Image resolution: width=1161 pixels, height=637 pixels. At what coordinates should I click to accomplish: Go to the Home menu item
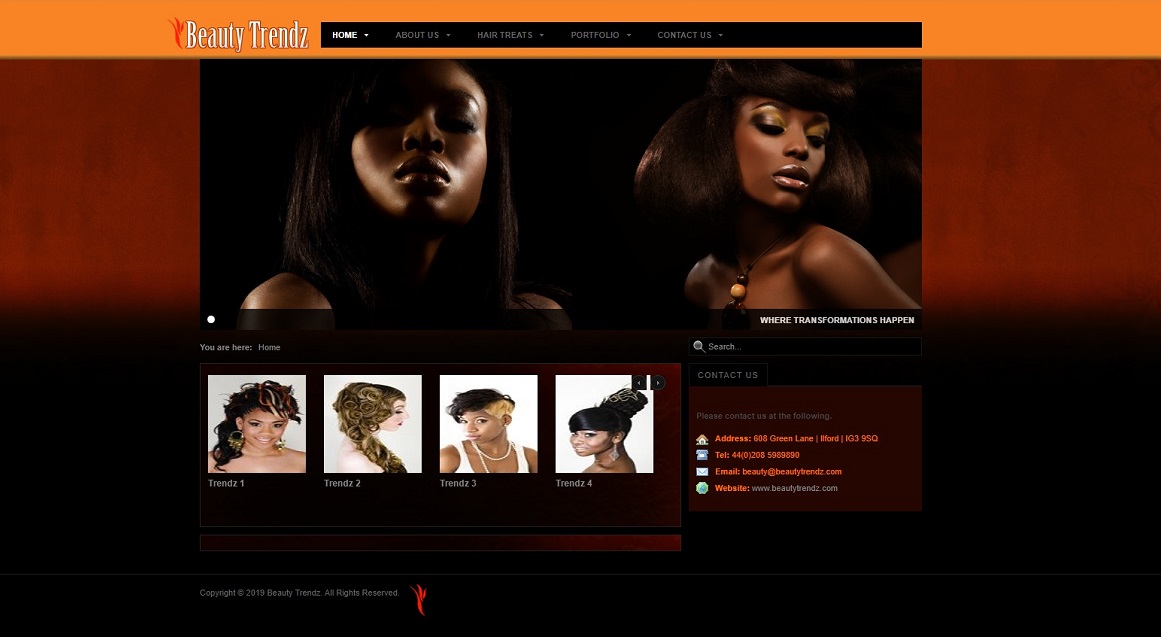(350, 35)
